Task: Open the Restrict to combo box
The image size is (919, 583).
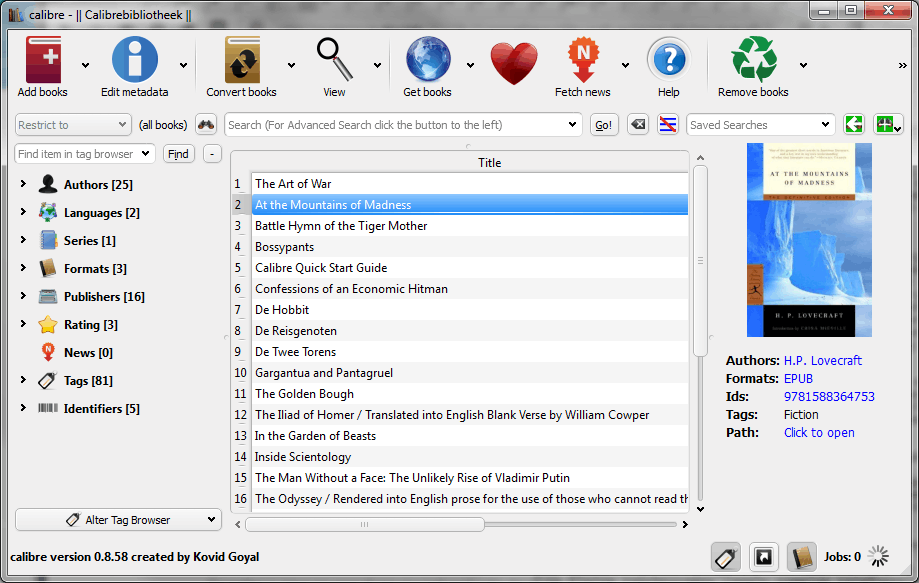Action: tap(73, 125)
